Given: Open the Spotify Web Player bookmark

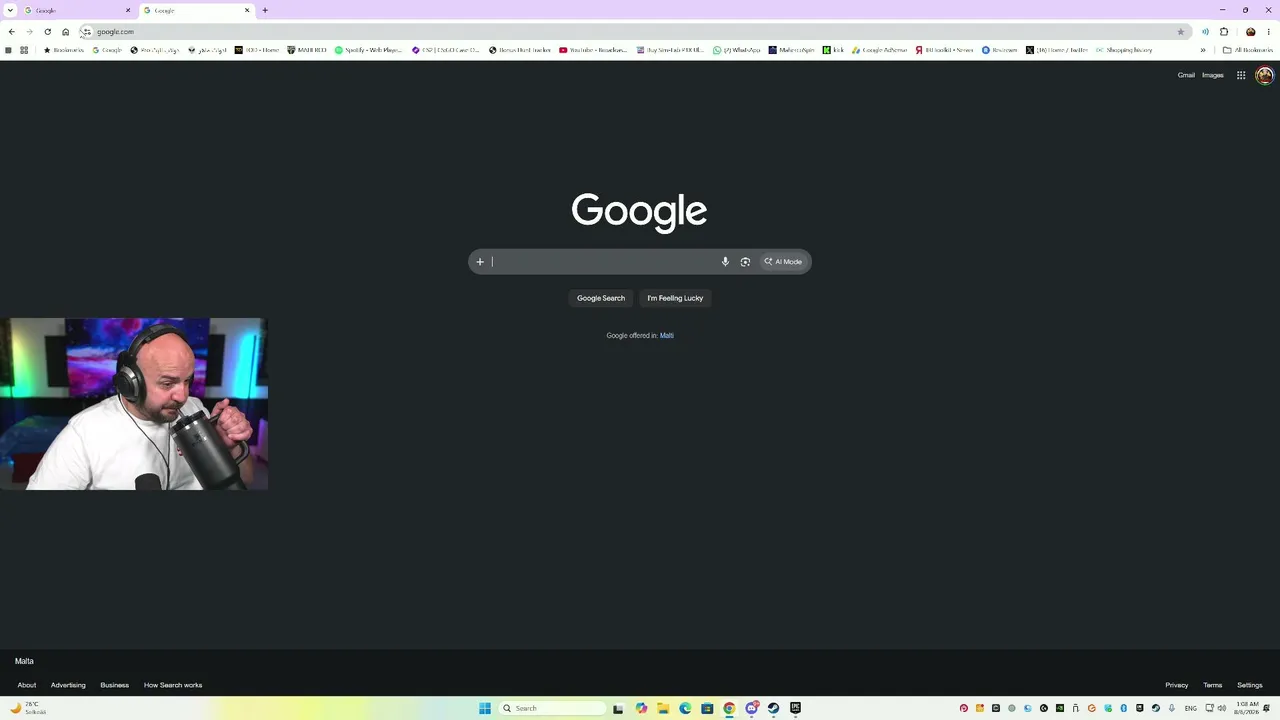Looking at the screenshot, I should click(369, 50).
